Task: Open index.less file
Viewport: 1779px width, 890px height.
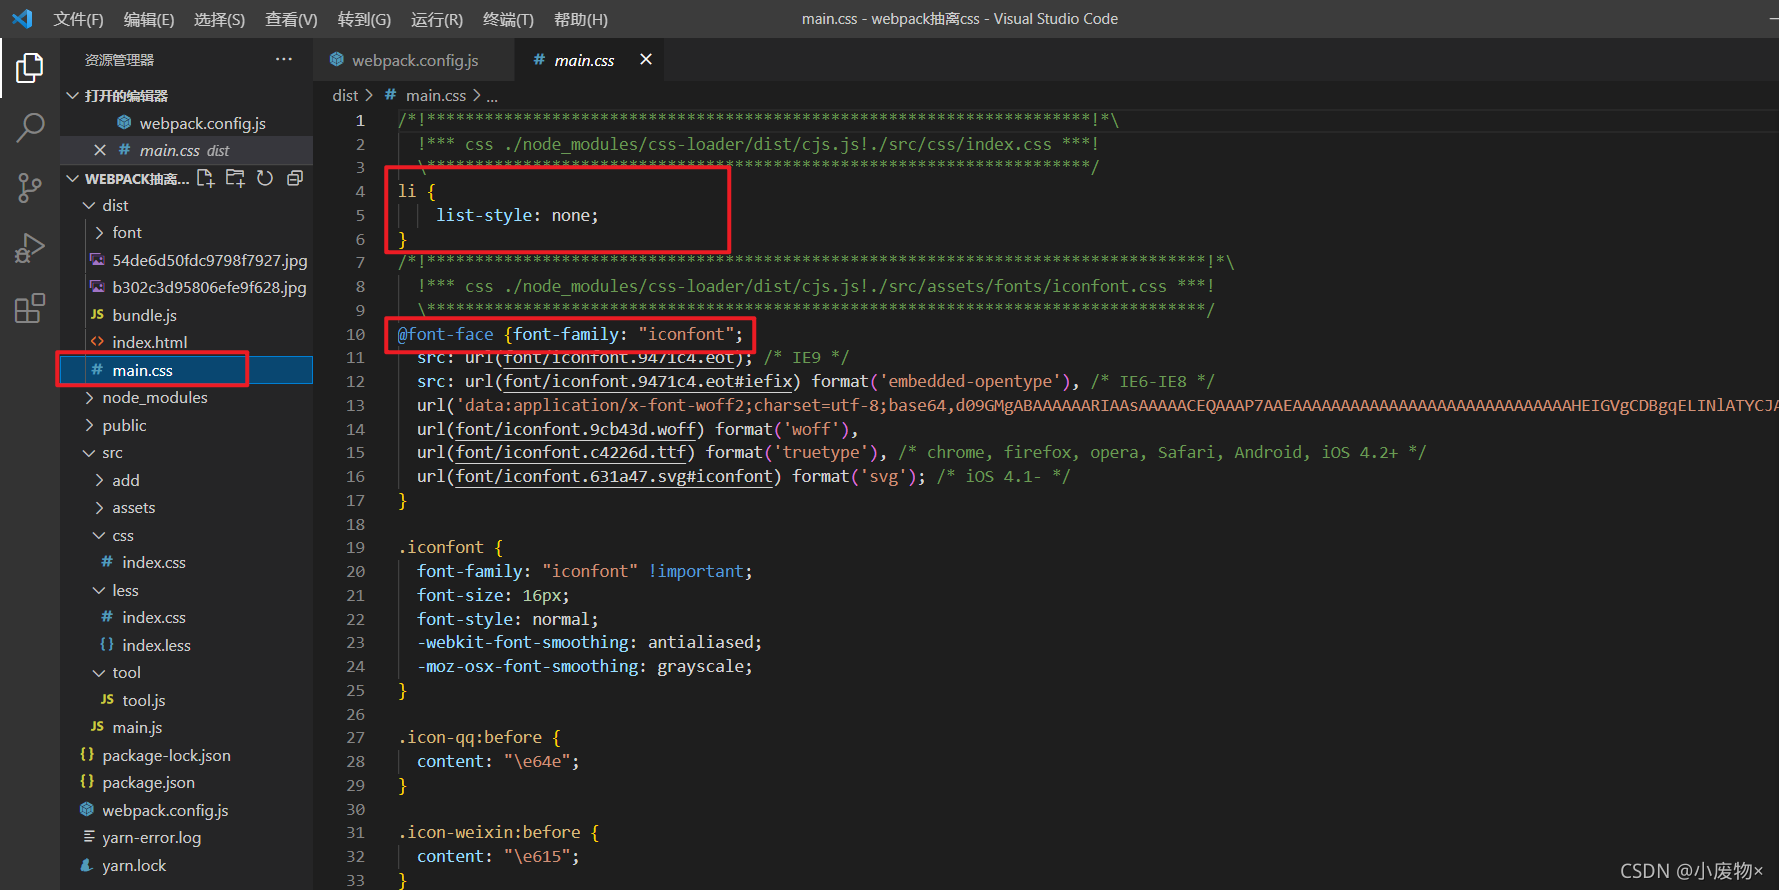Action: pos(186,645)
